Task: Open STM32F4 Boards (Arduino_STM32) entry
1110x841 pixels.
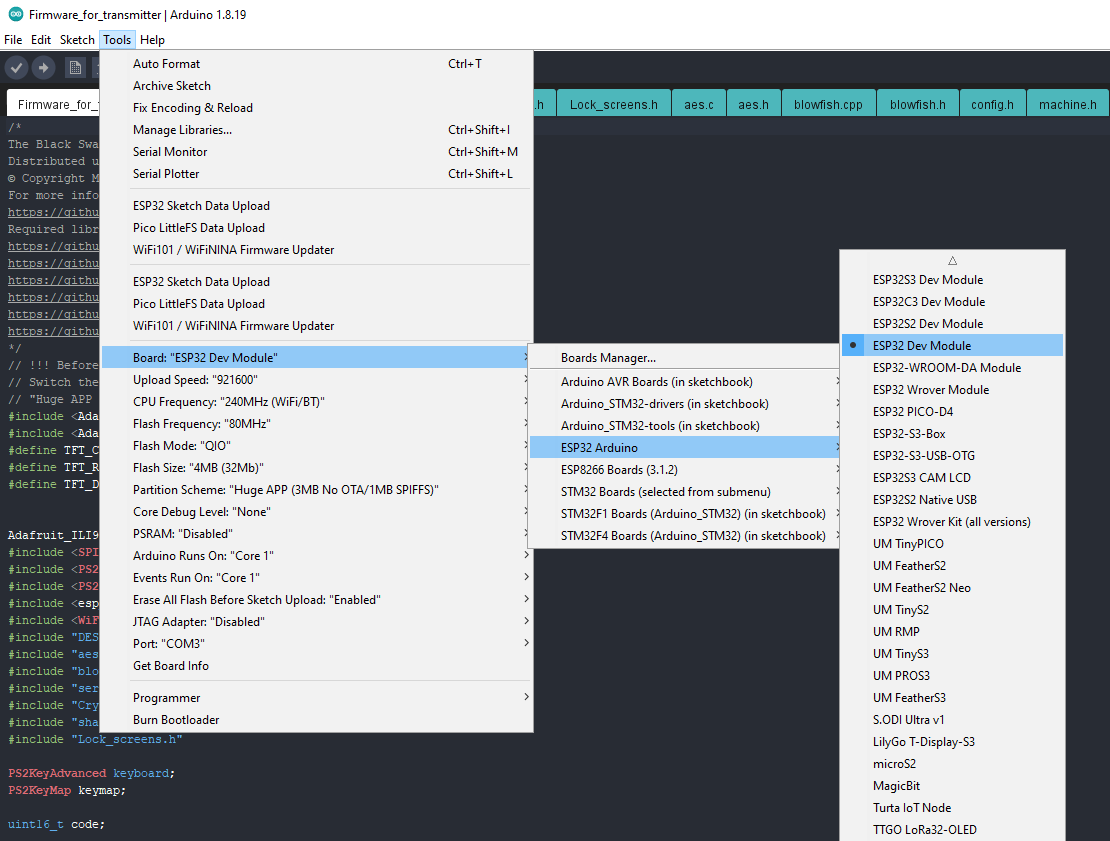Action: [685, 535]
